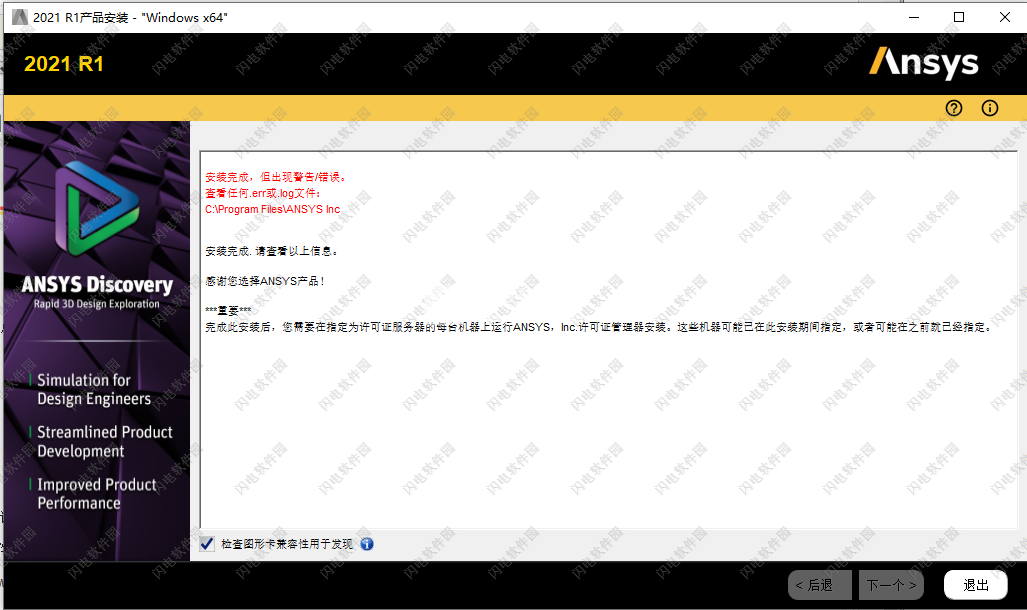Maximize the installer window
Image resolution: width=1027 pixels, height=610 pixels.
pyautogui.click(x=959, y=17)
